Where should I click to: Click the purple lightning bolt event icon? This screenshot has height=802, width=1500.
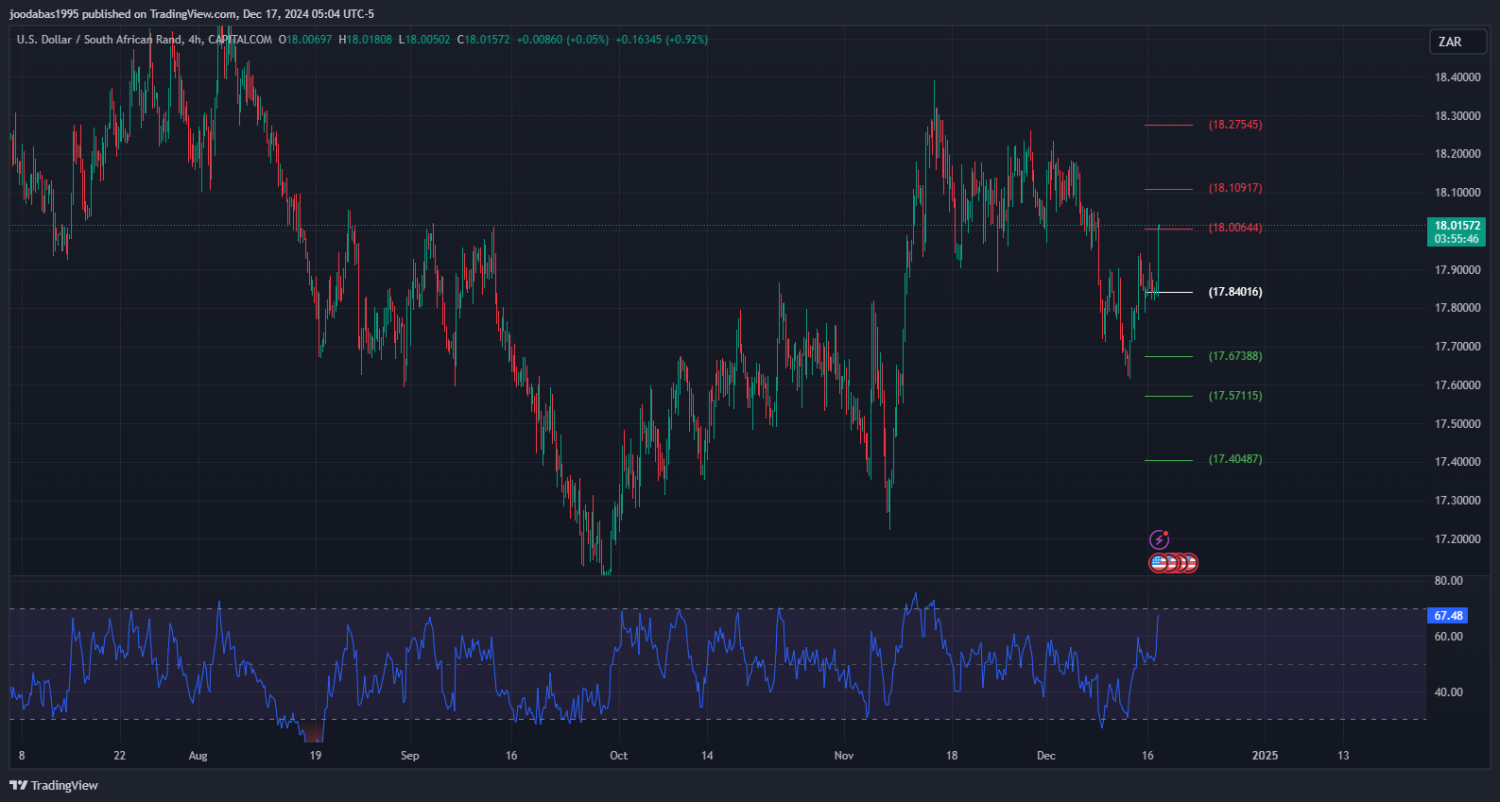pos(1159,540)
